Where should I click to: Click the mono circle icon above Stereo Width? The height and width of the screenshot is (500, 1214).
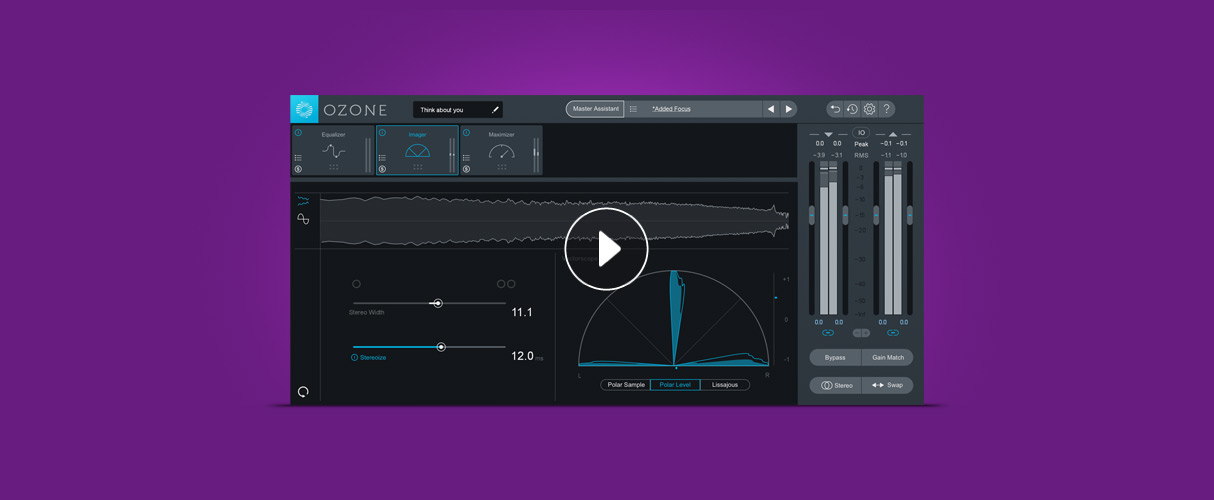[x=357, y=284]
